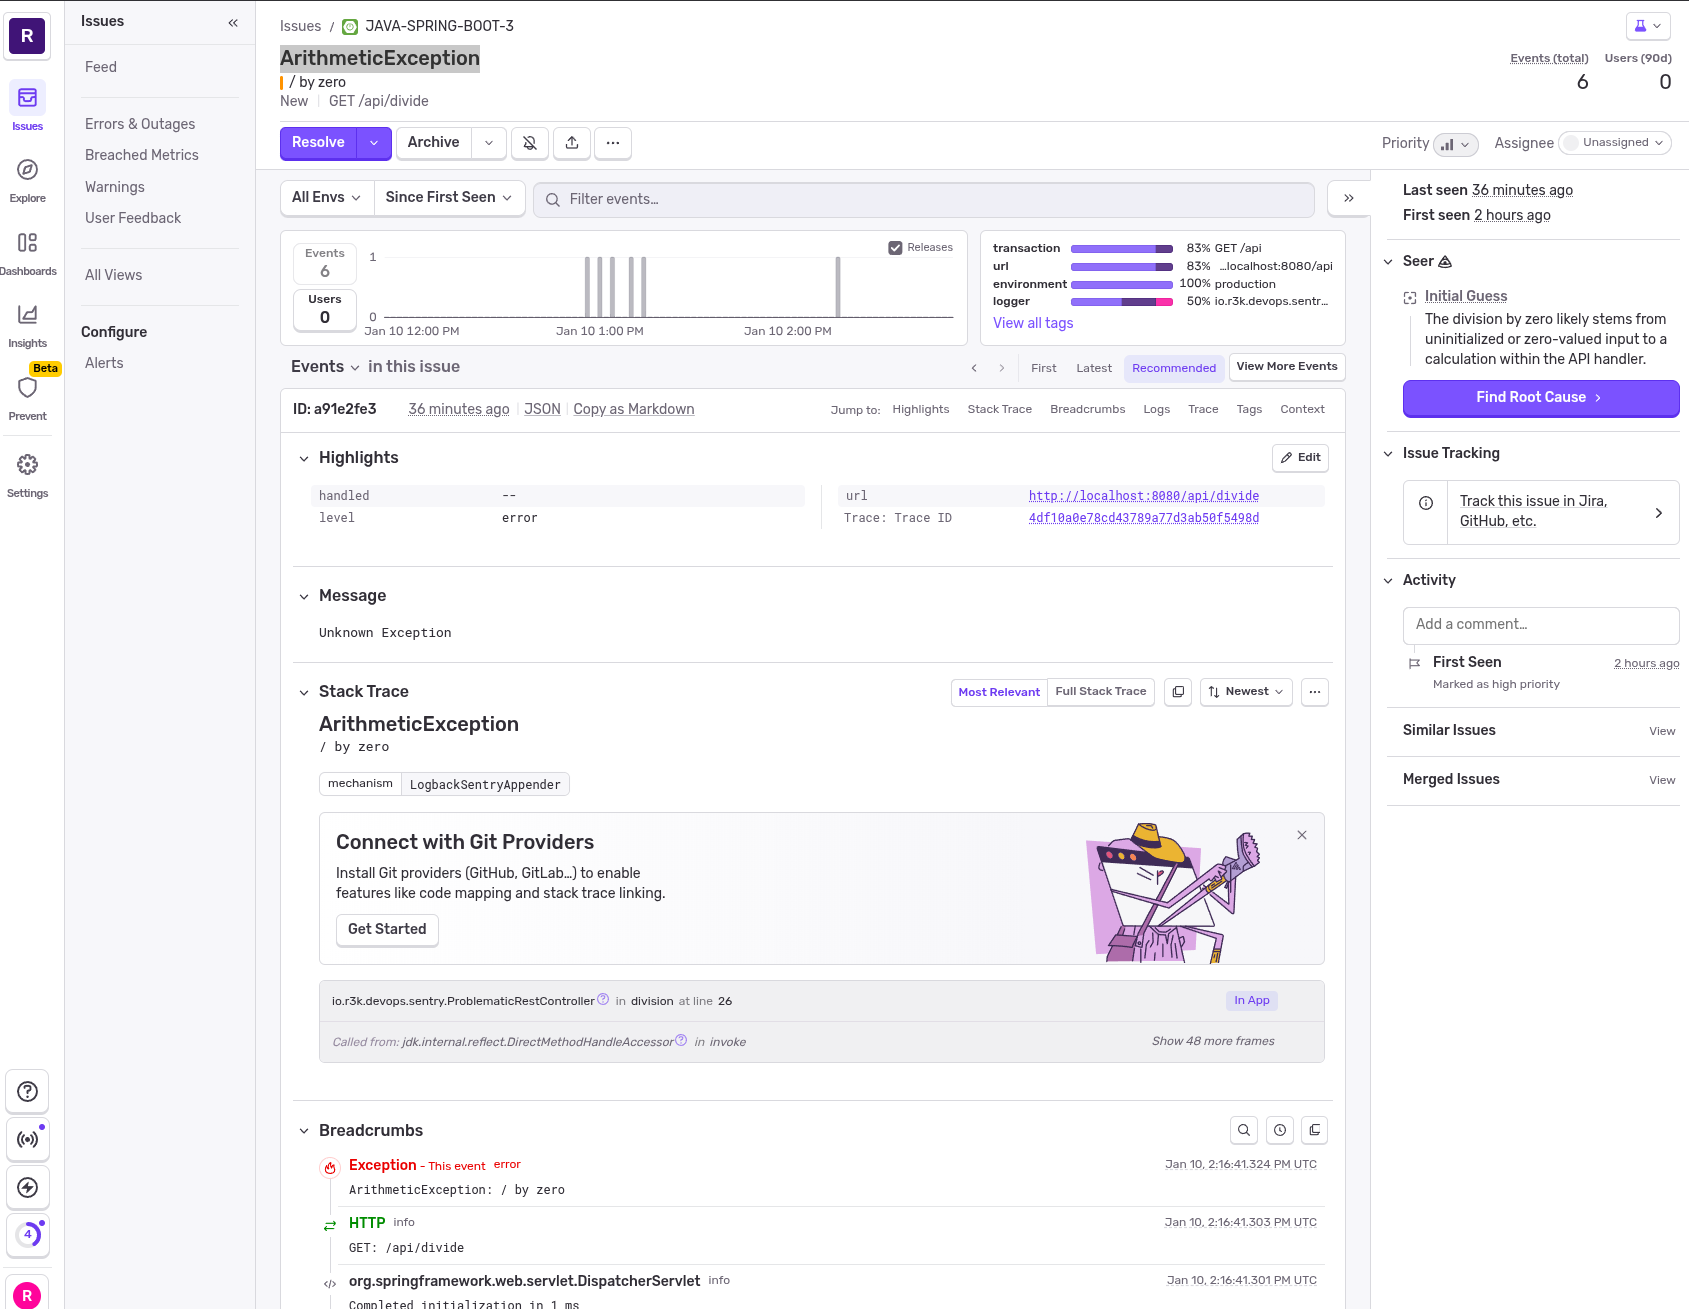Click the mute notifications bell icon

click(x=530, y=143)
